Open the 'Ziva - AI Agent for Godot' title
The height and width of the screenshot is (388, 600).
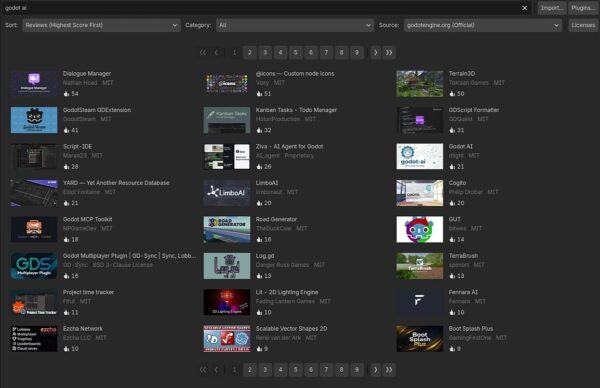pos(289,147)
